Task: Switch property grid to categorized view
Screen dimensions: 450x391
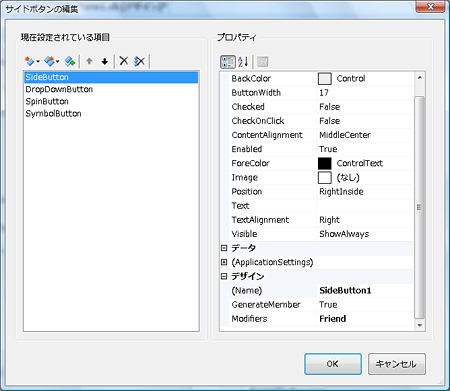Action: (x=228, y=62)
